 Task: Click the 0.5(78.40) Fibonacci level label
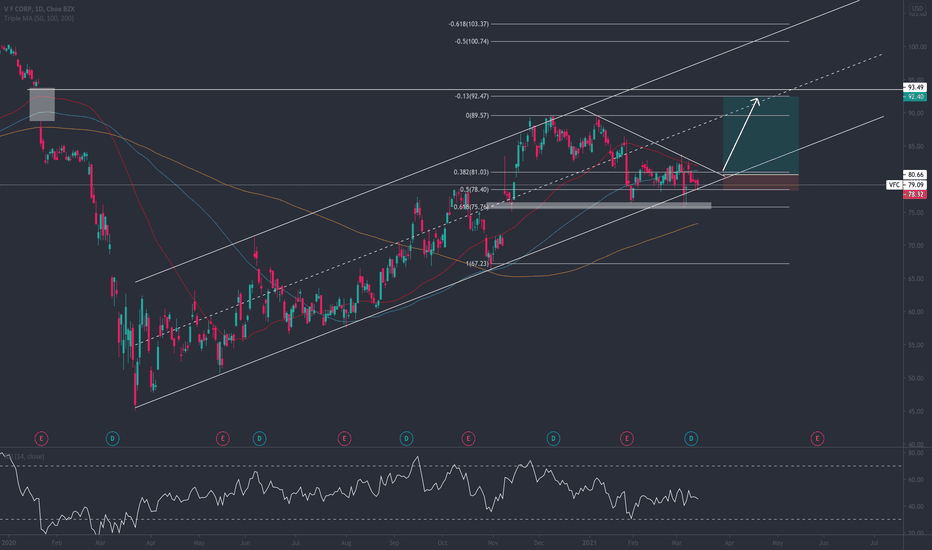coord(474,190)
